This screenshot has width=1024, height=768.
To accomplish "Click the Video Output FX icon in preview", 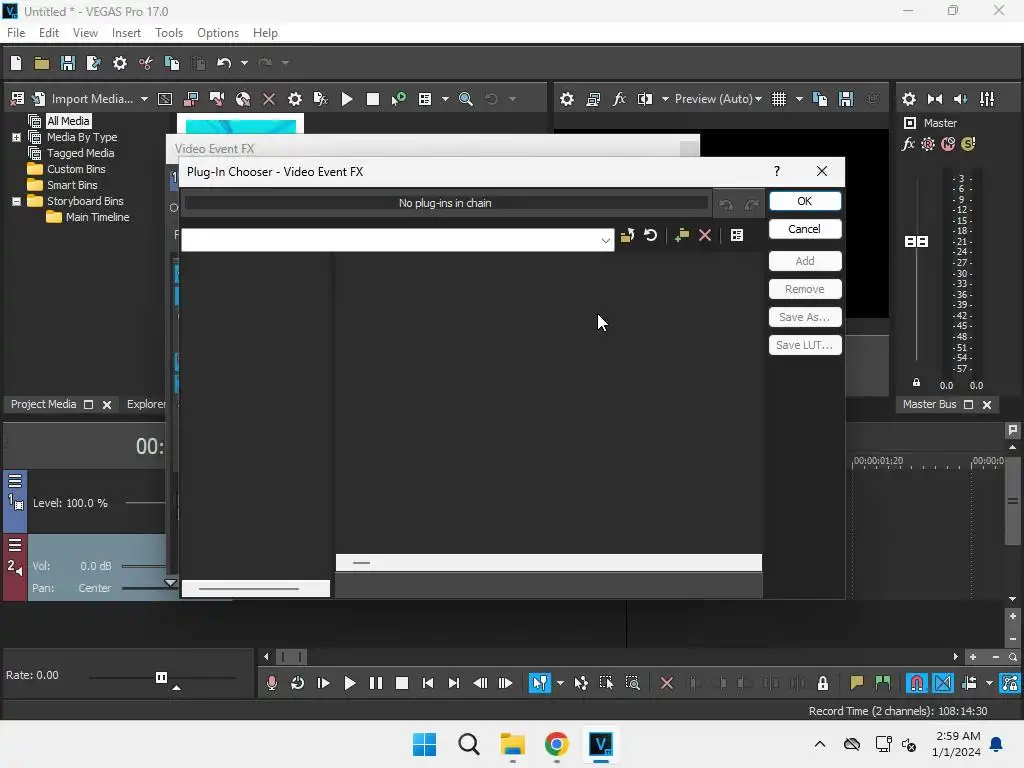I will (618, 99).
